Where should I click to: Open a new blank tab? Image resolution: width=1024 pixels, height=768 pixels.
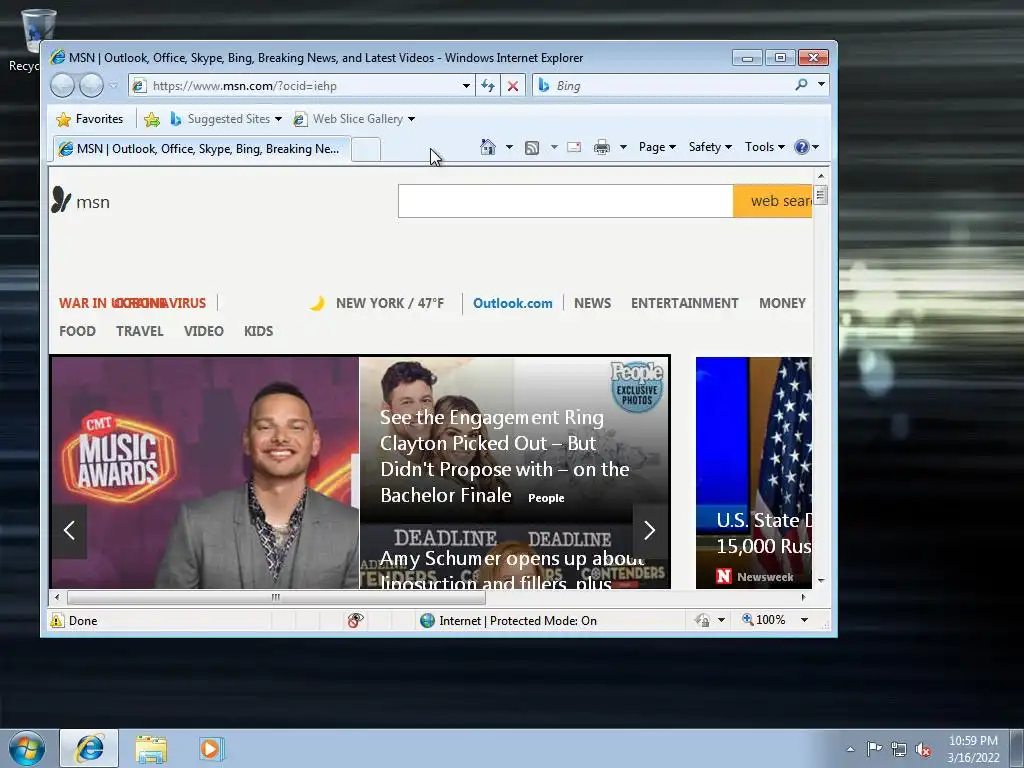click(x=366, y=150)
